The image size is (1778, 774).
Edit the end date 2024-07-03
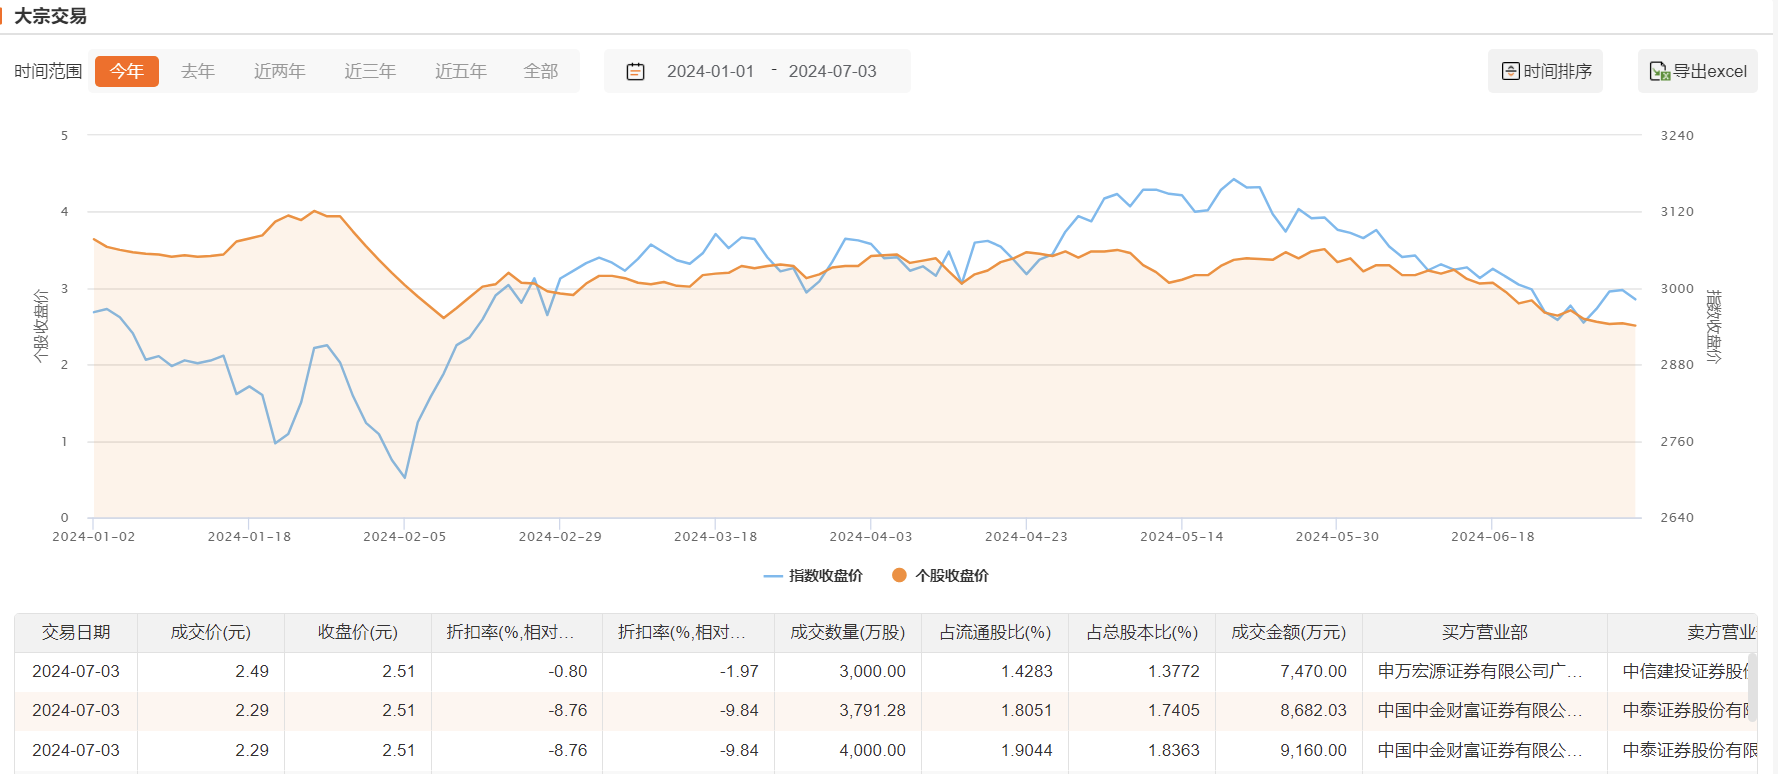[x=832, y=71]
